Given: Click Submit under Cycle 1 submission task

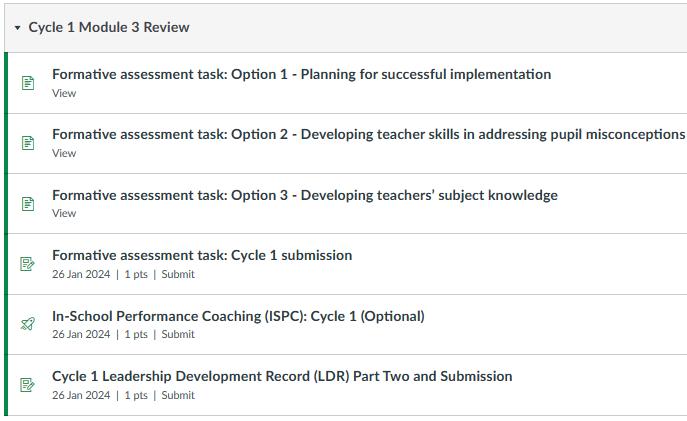Looking at the screenshot, I should [178, 274].
